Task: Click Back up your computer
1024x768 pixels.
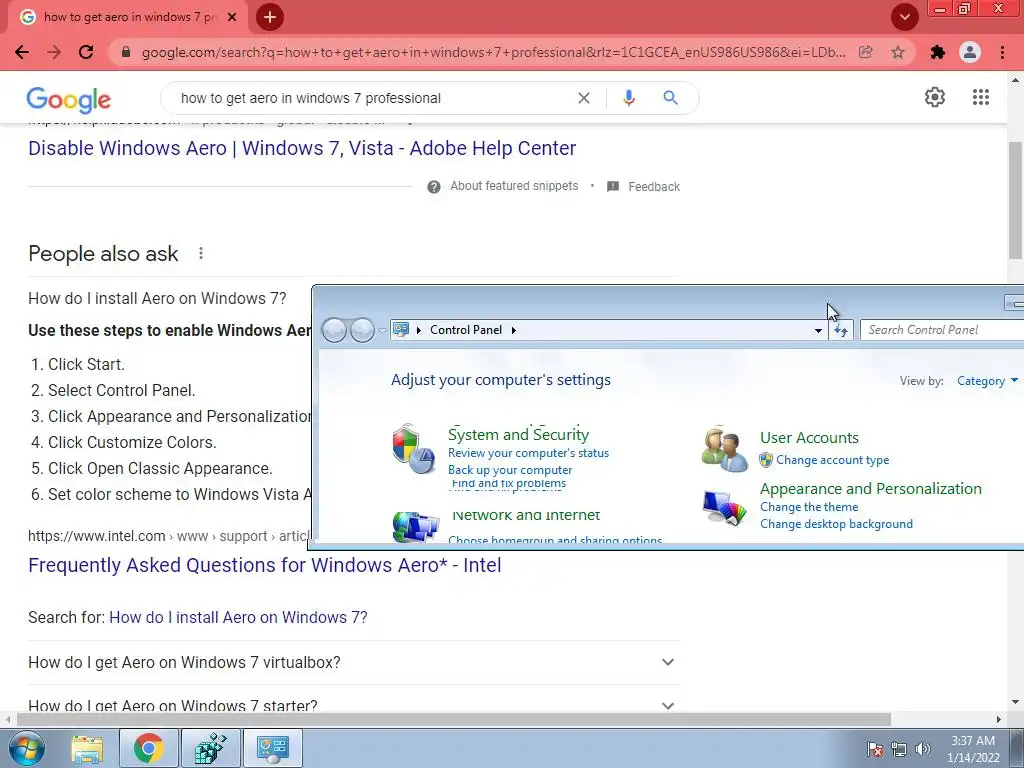Action: (x=510, y=470)
